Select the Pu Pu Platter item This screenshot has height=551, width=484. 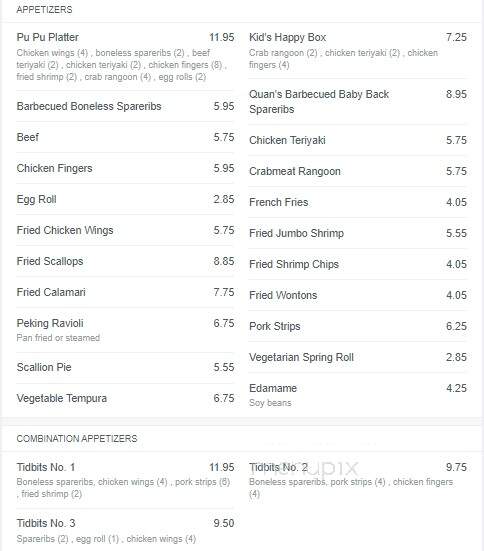pos(125,57)
